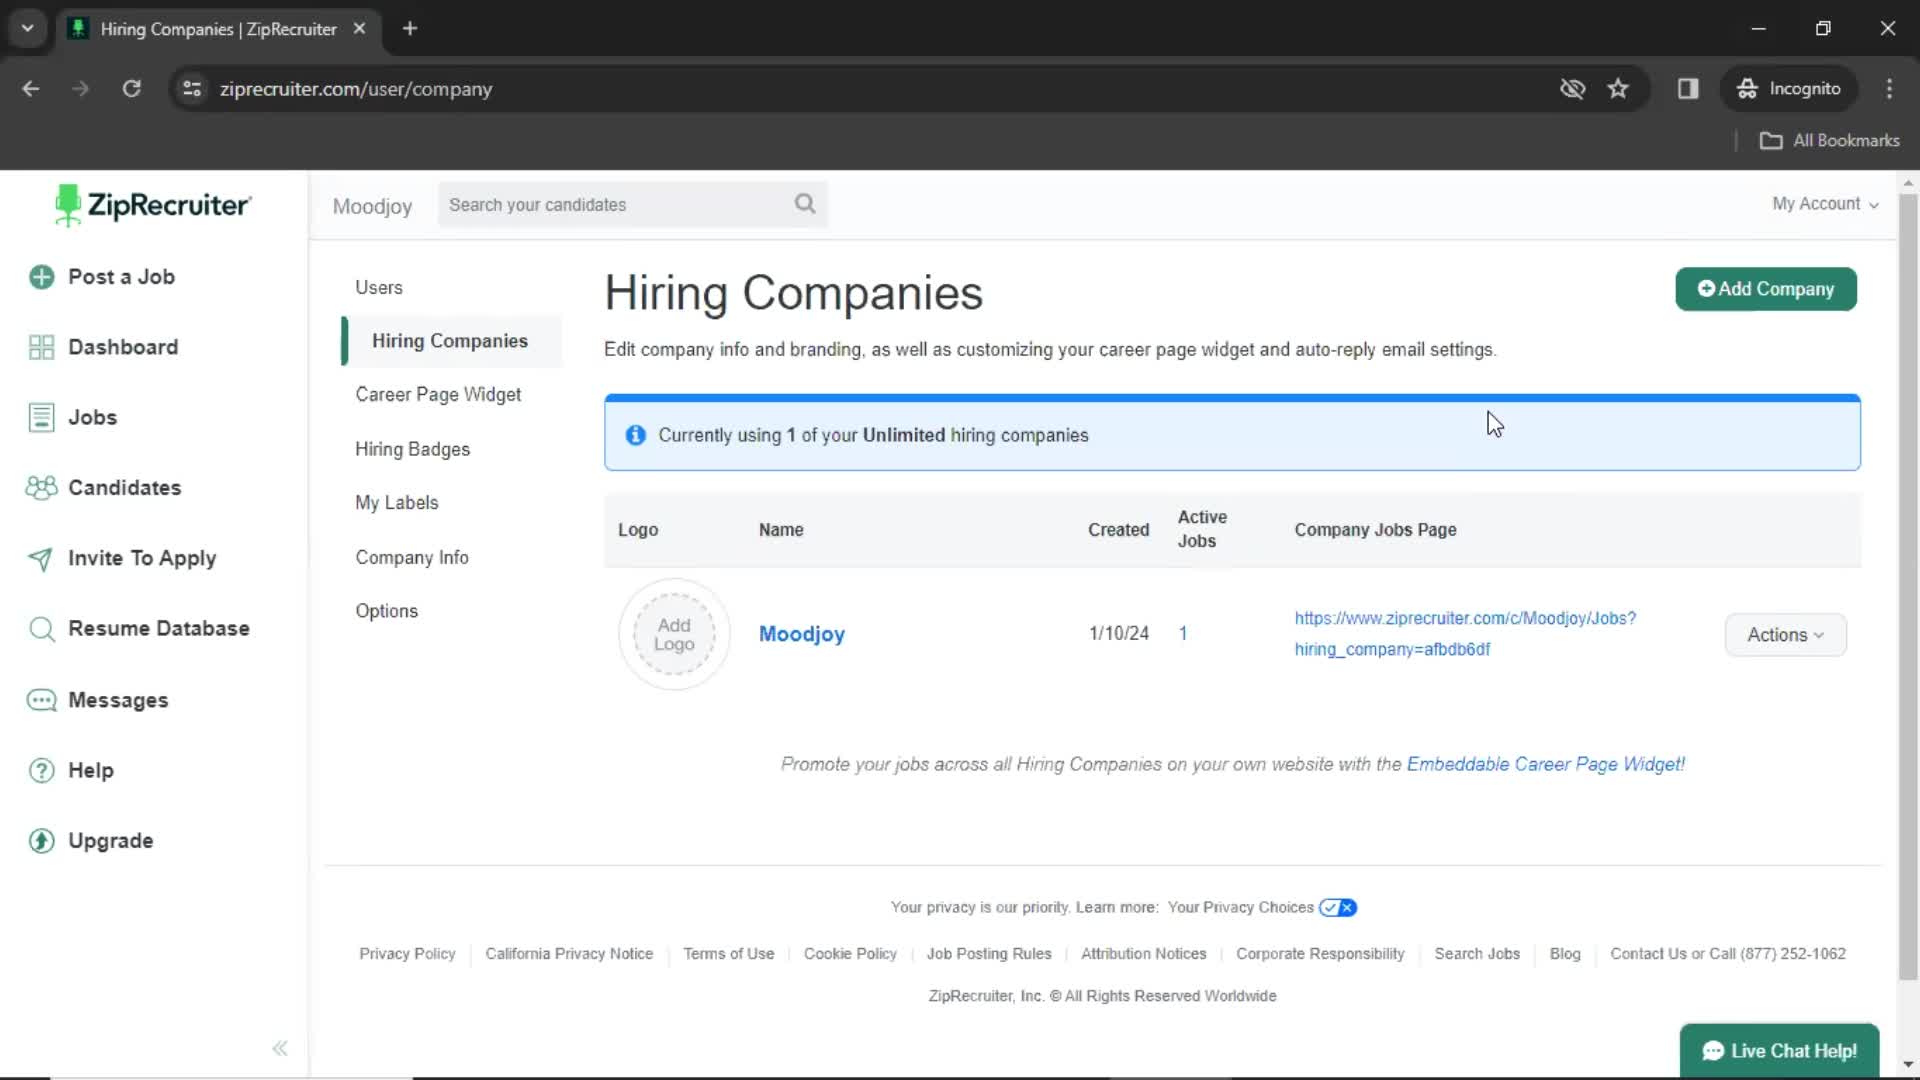Bookmark this page with the star icon
This screenshot has height=1080, width=1920.
point(1618,89)
